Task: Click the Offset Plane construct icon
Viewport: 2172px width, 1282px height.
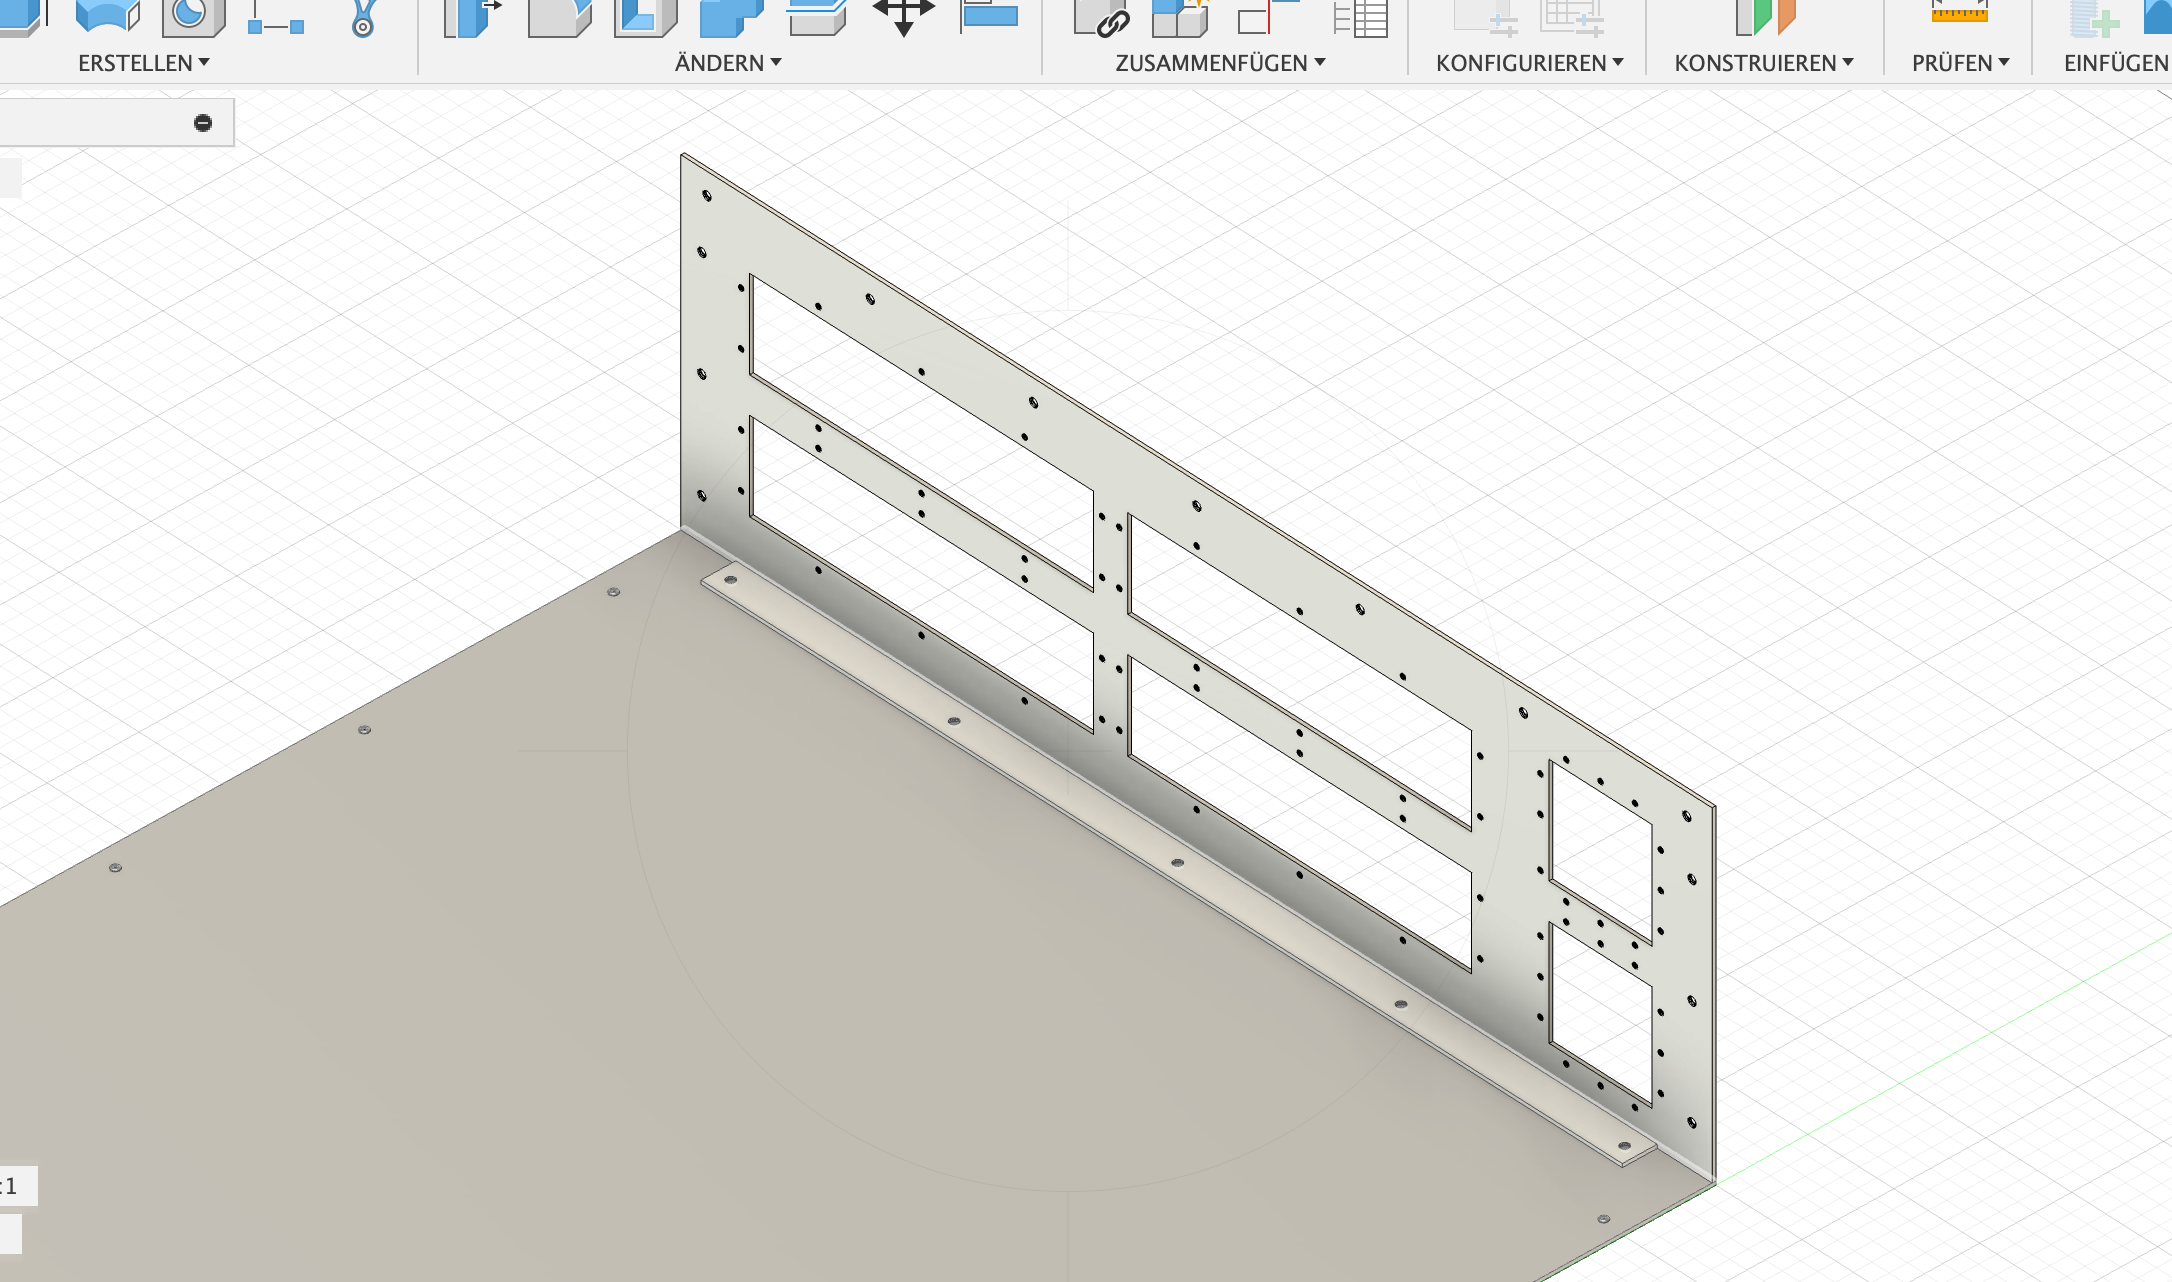Action: pos(1766,16)
